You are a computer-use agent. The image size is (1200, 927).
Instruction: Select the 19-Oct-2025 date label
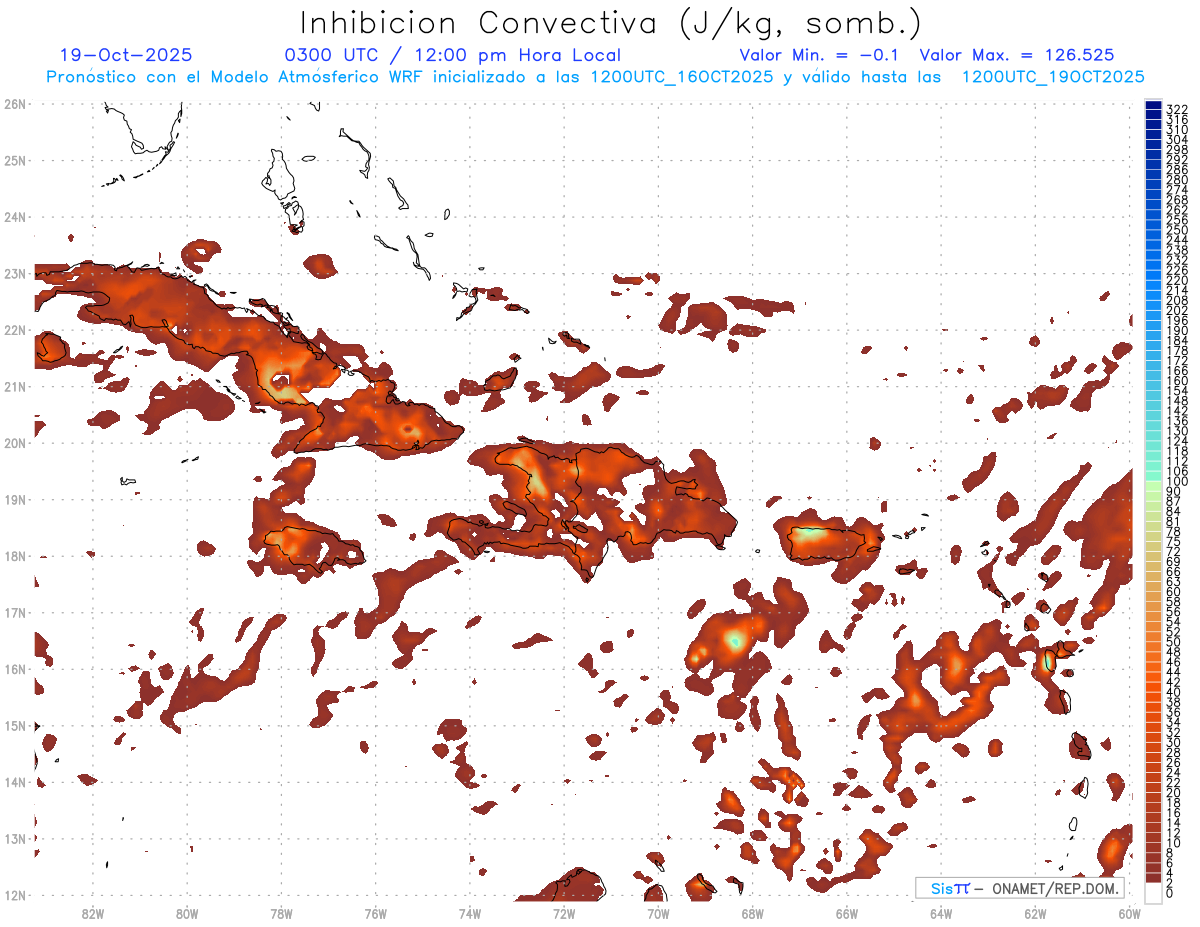point(126,56)
